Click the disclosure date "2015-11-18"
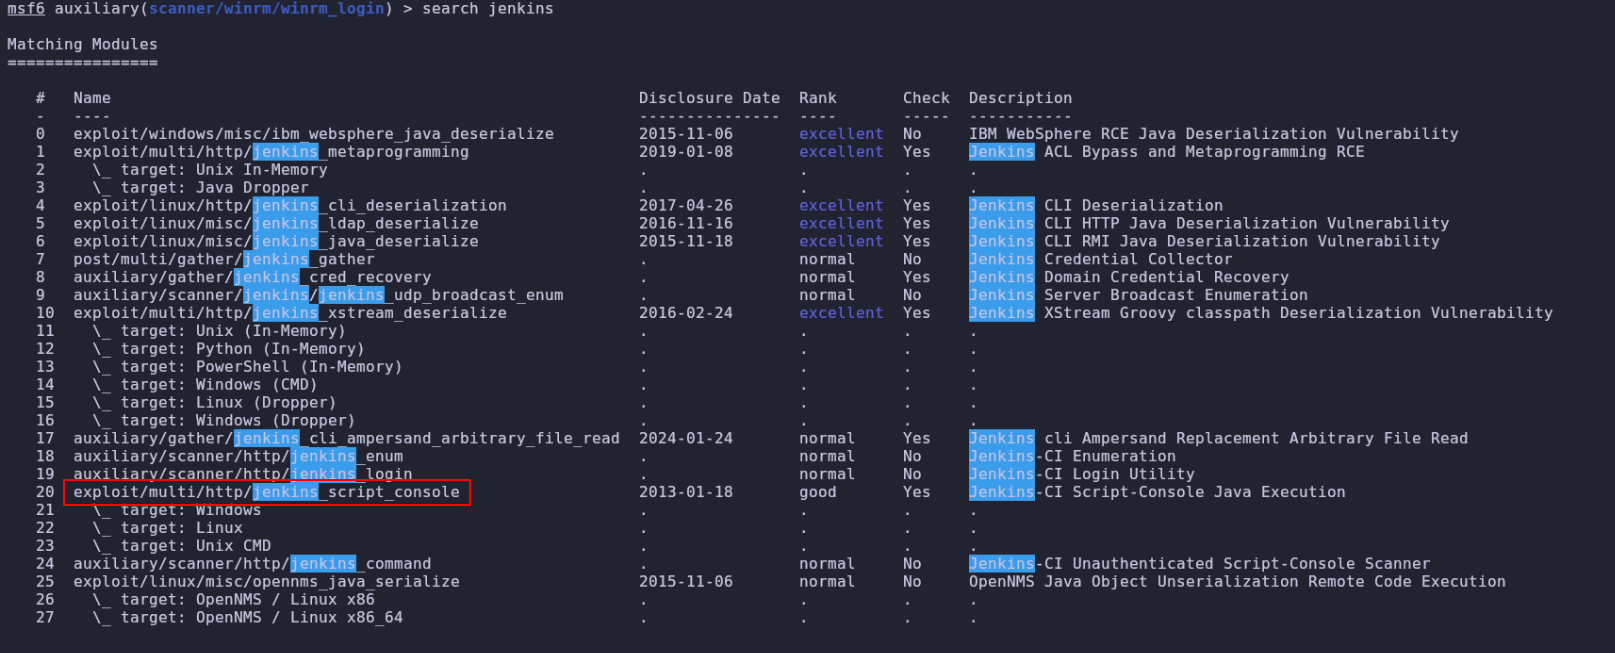The width and height of the screenshot is (1615, 653). click(x=686, y=242)
